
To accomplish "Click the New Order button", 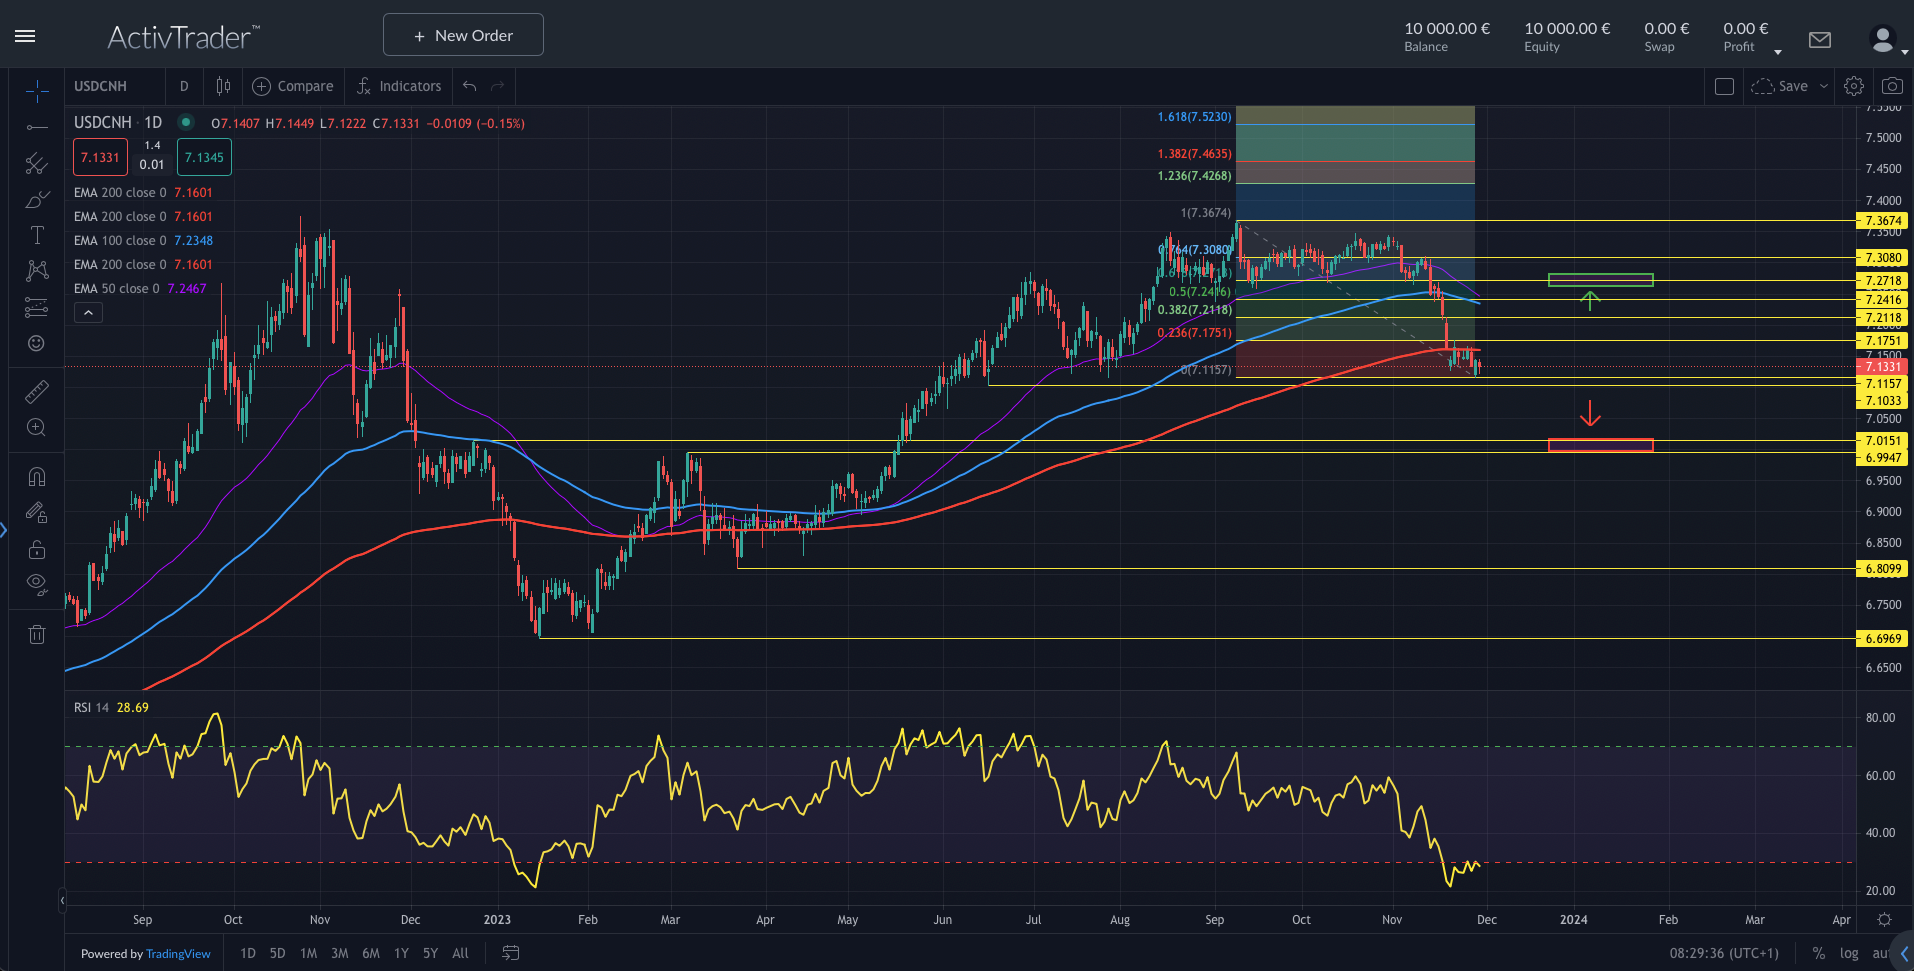I will (462, 34).
